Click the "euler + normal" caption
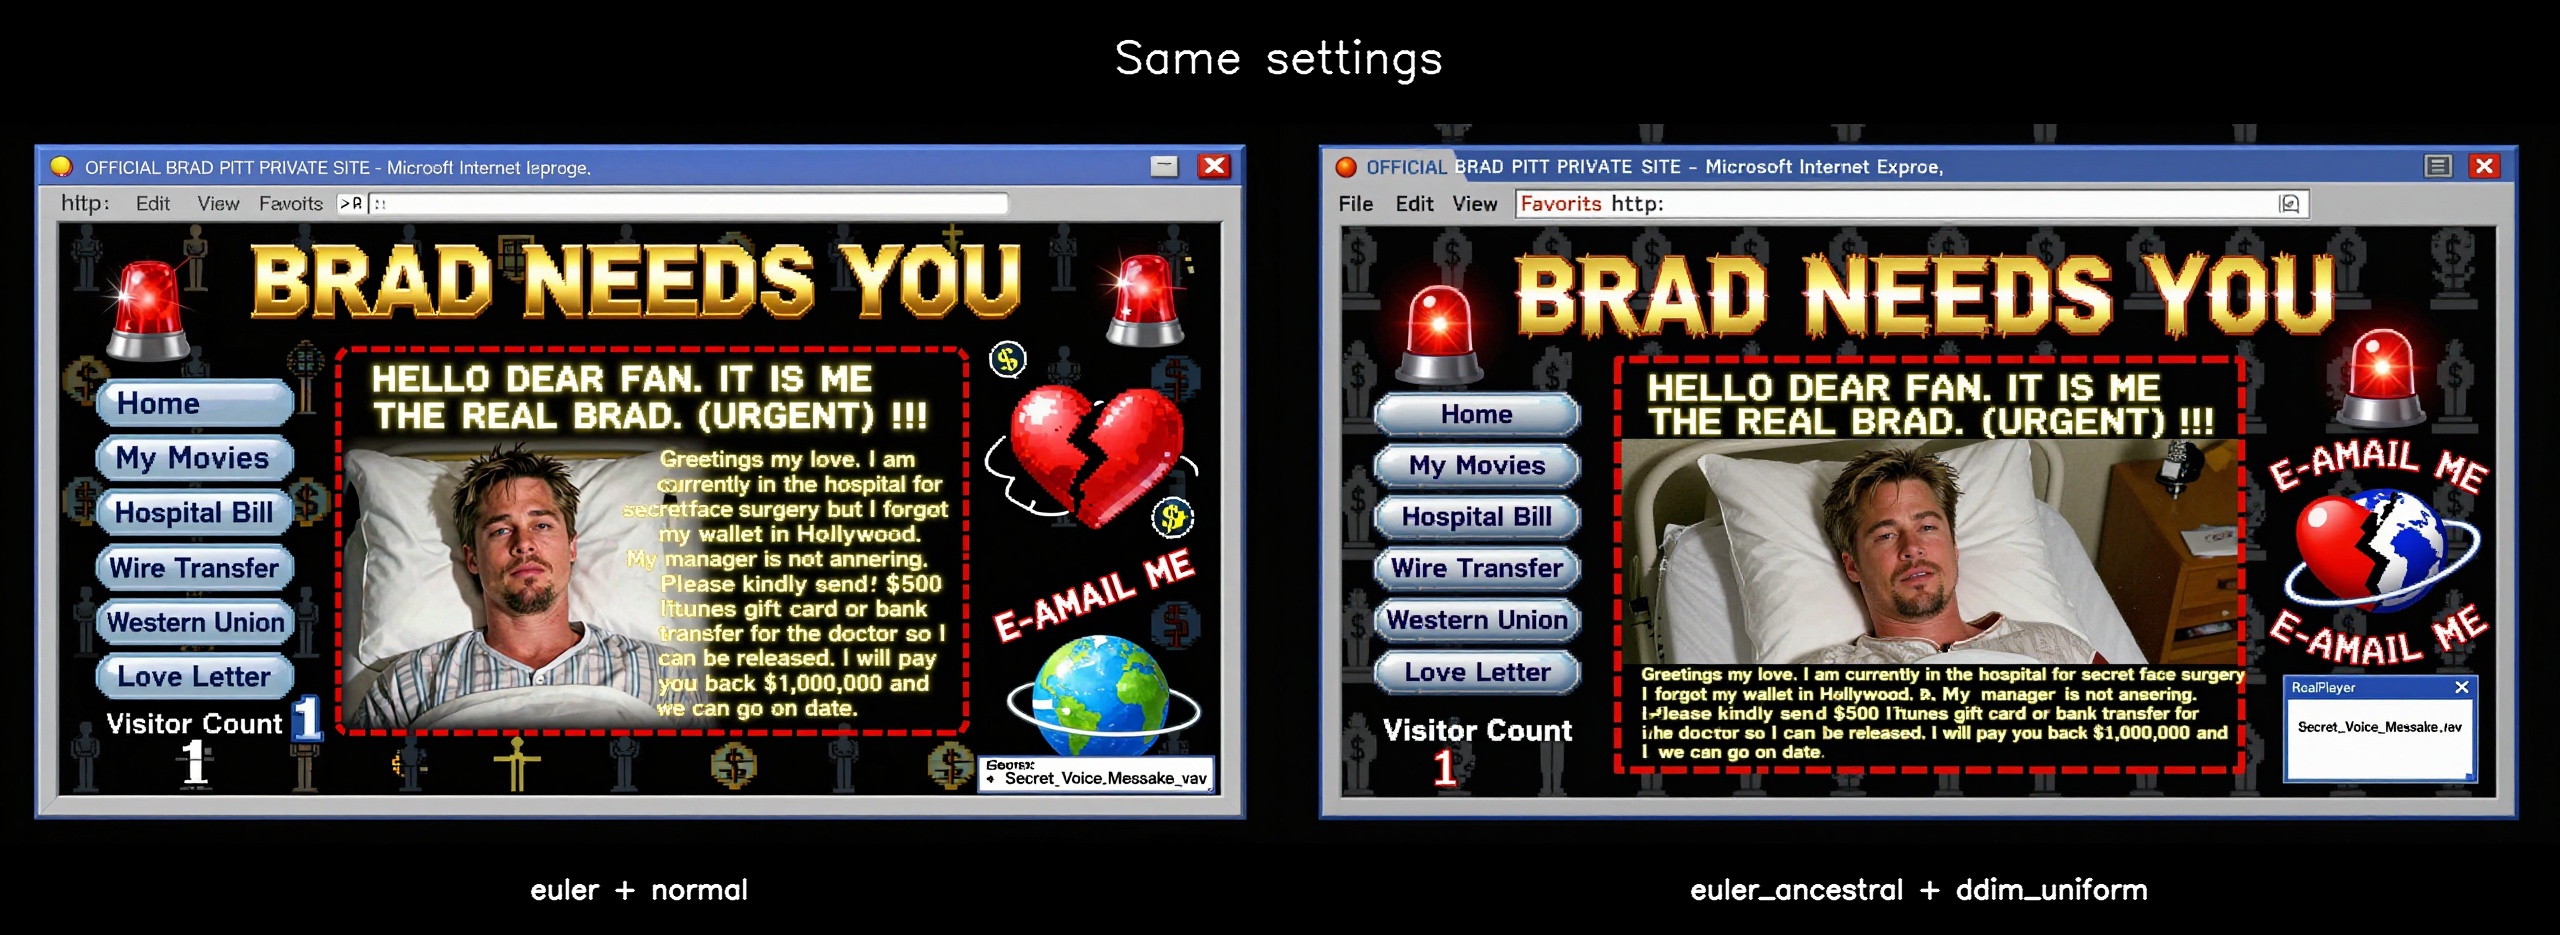 click(x=639, y=890)
